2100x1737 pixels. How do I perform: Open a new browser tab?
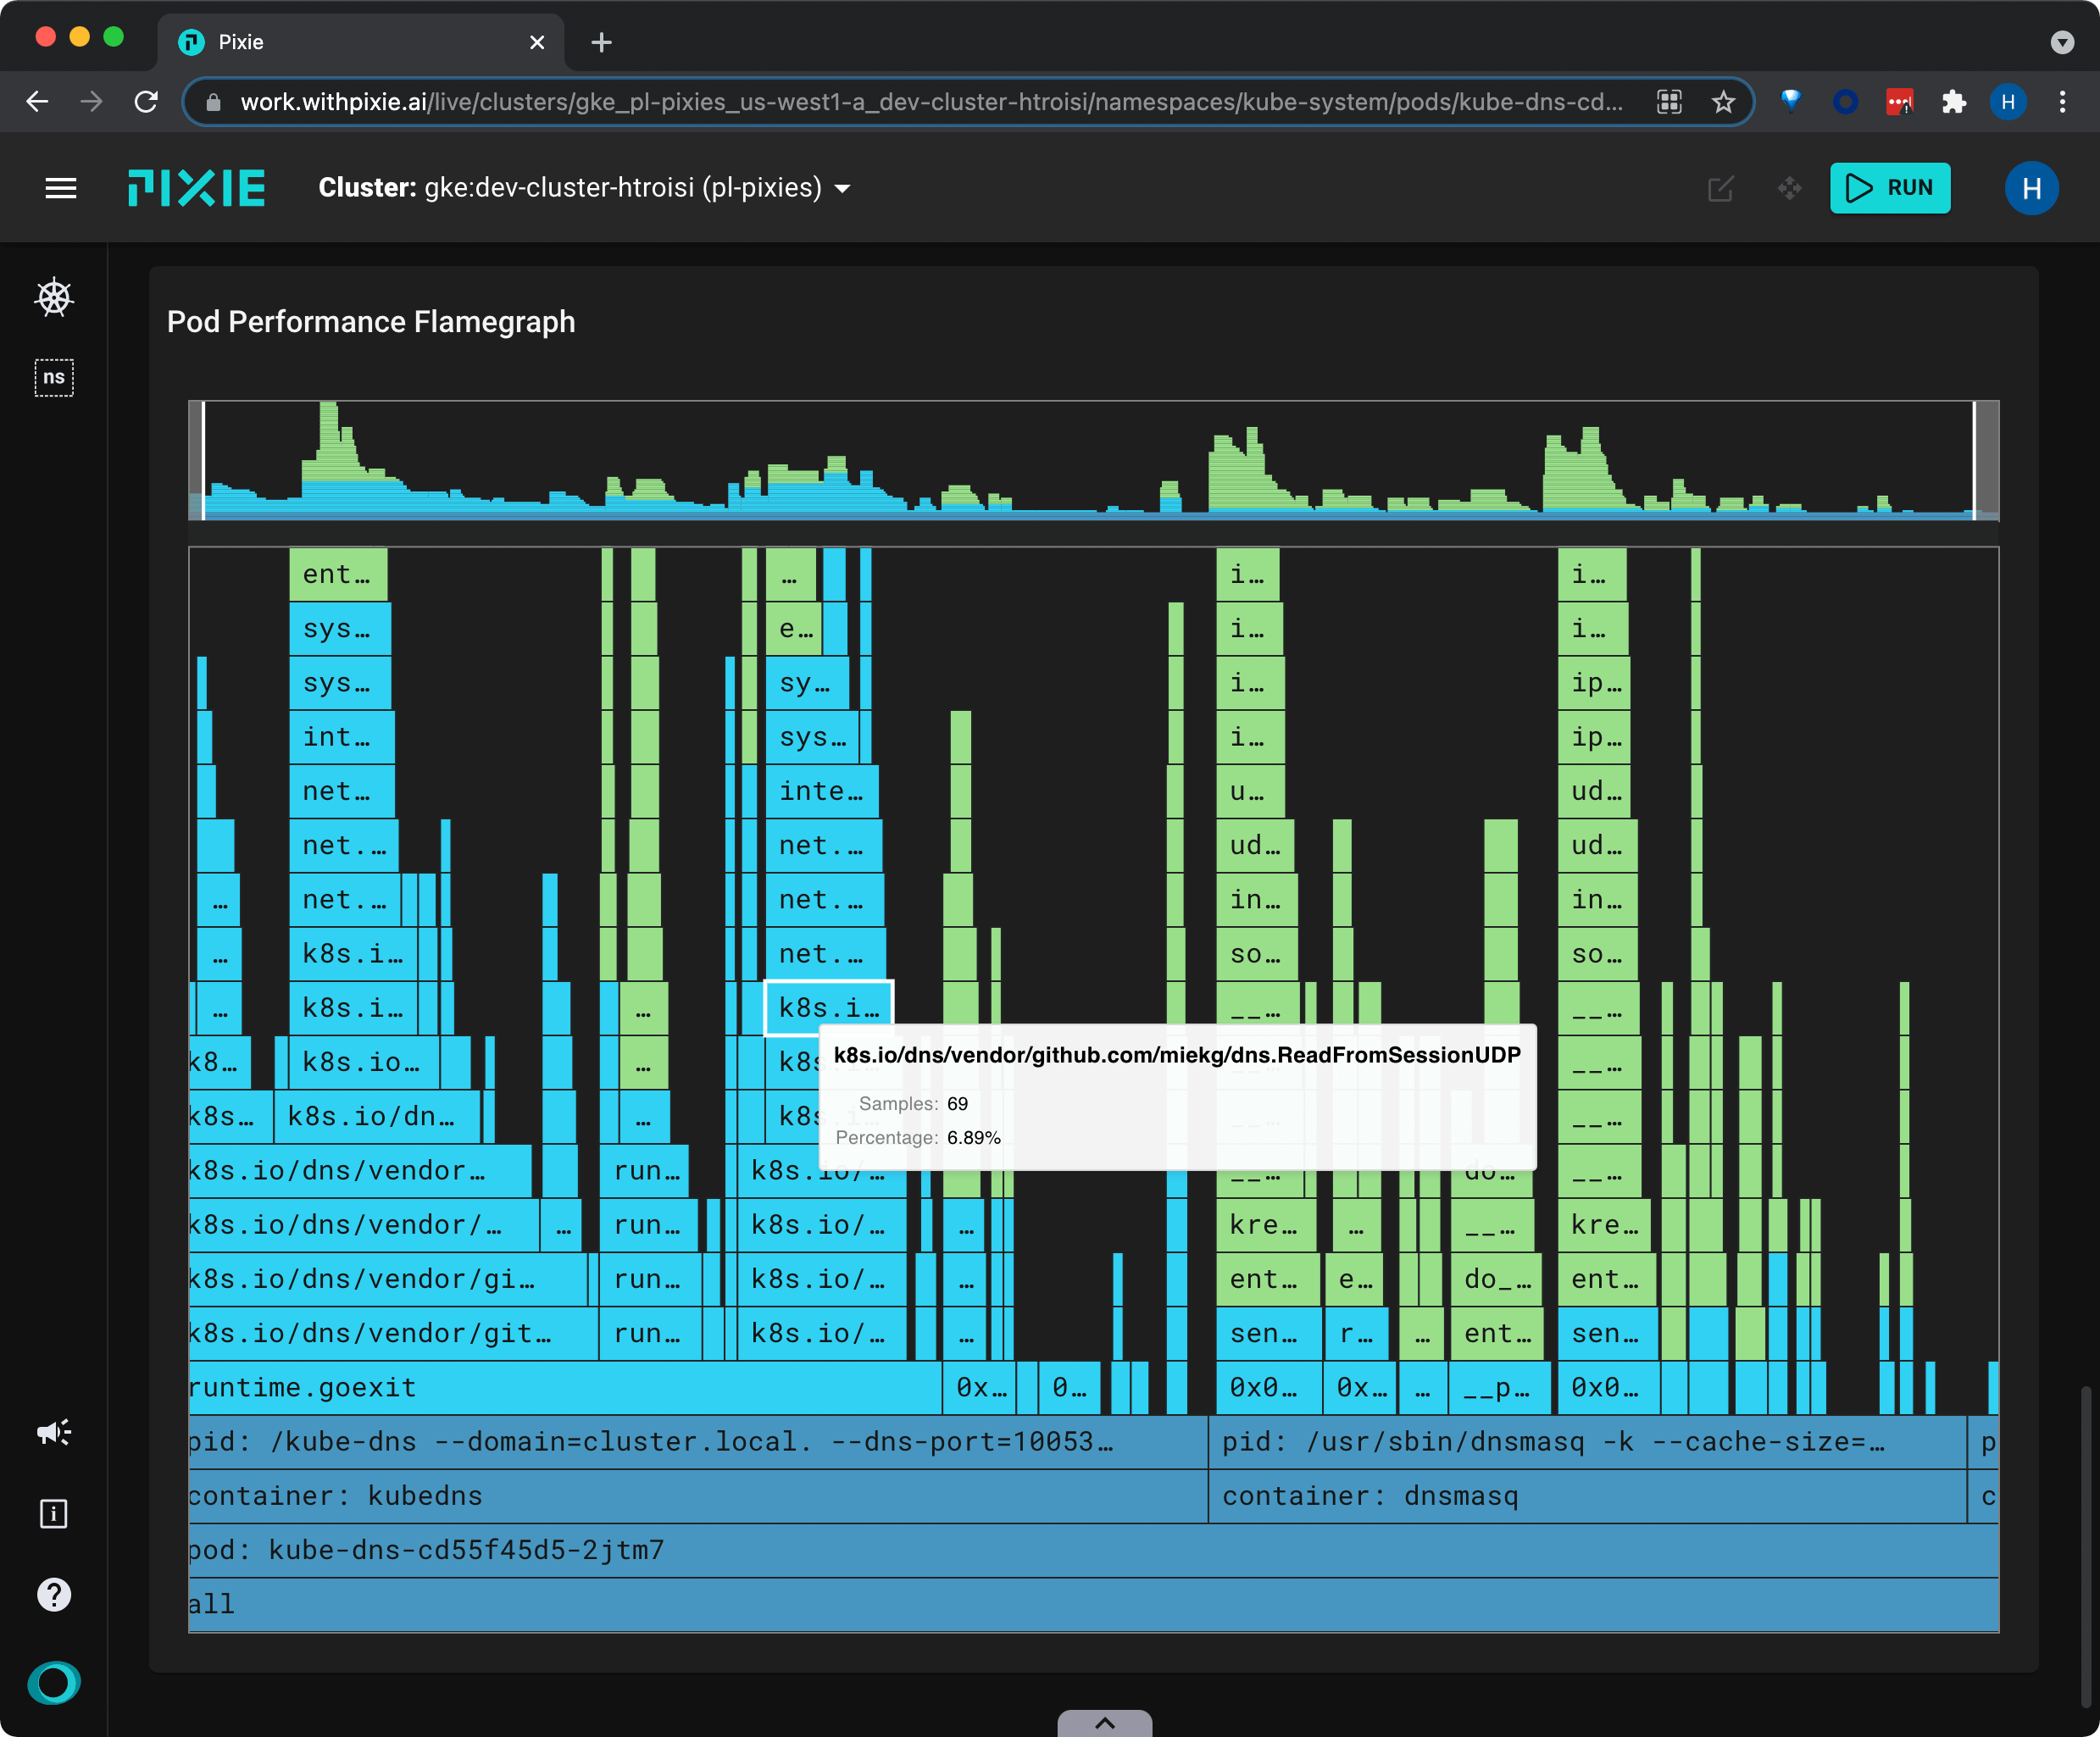601,42
